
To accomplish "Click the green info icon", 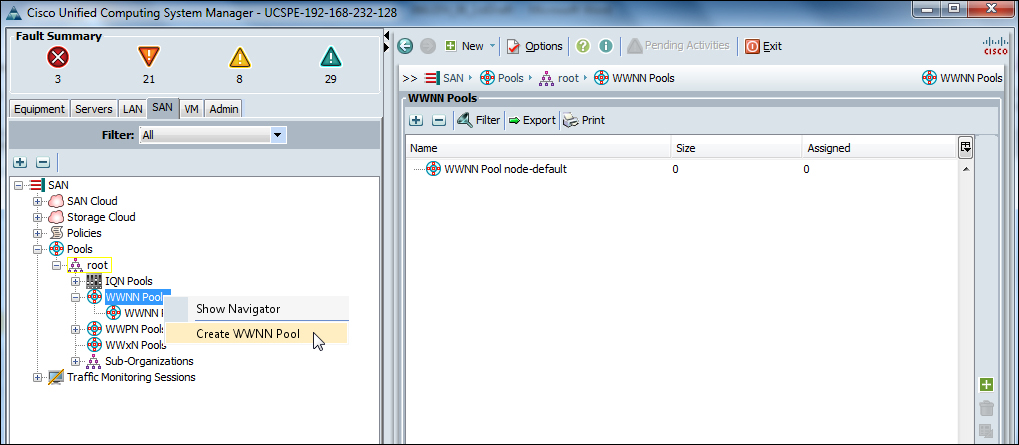I will (x=606, y=46).
